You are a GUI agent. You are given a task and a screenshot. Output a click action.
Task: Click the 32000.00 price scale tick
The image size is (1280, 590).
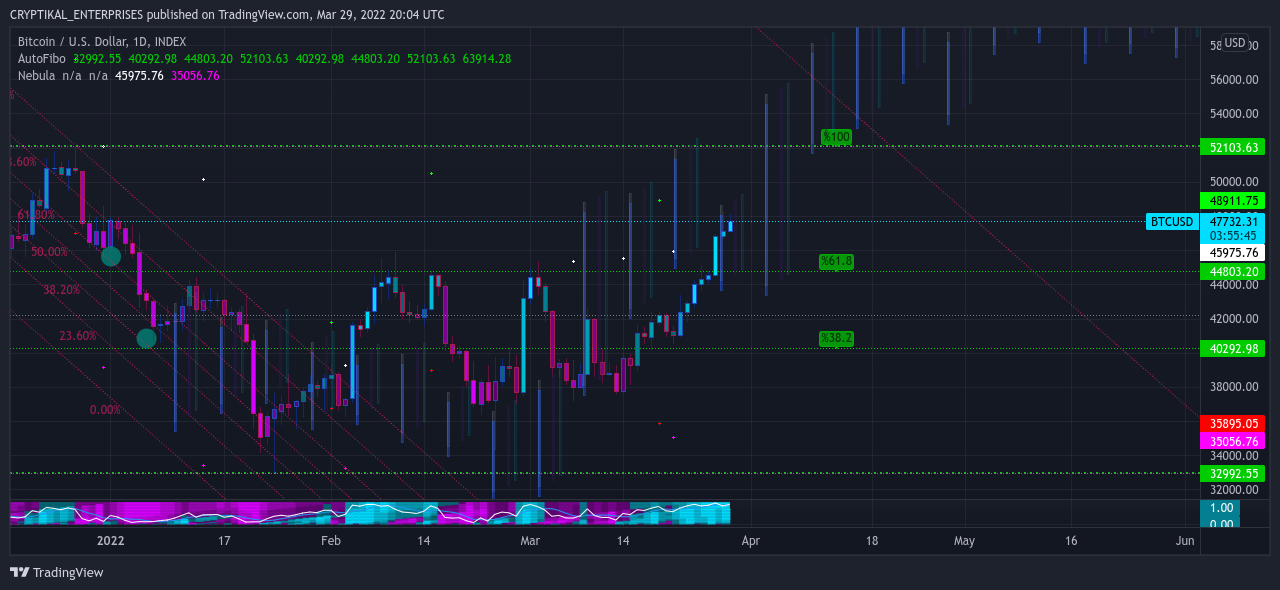[x=1232, y=489]
